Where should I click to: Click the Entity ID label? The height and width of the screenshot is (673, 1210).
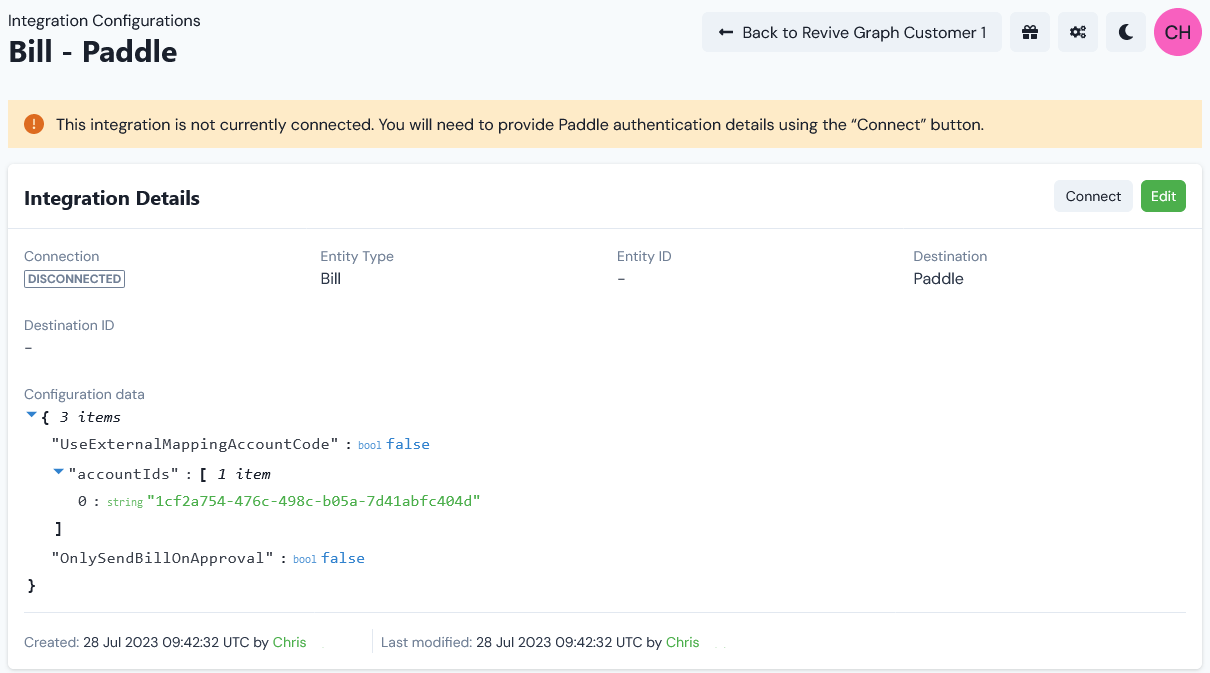[644, 256]
